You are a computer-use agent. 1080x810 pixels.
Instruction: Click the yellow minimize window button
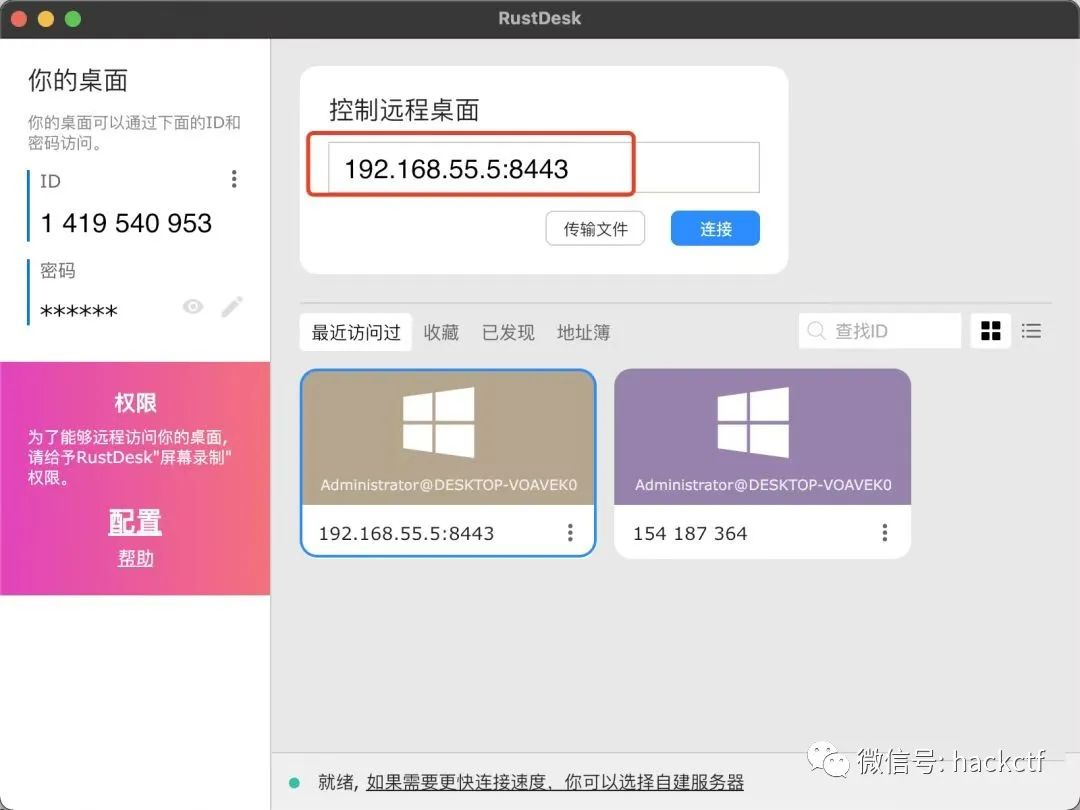tap(45, 19)
